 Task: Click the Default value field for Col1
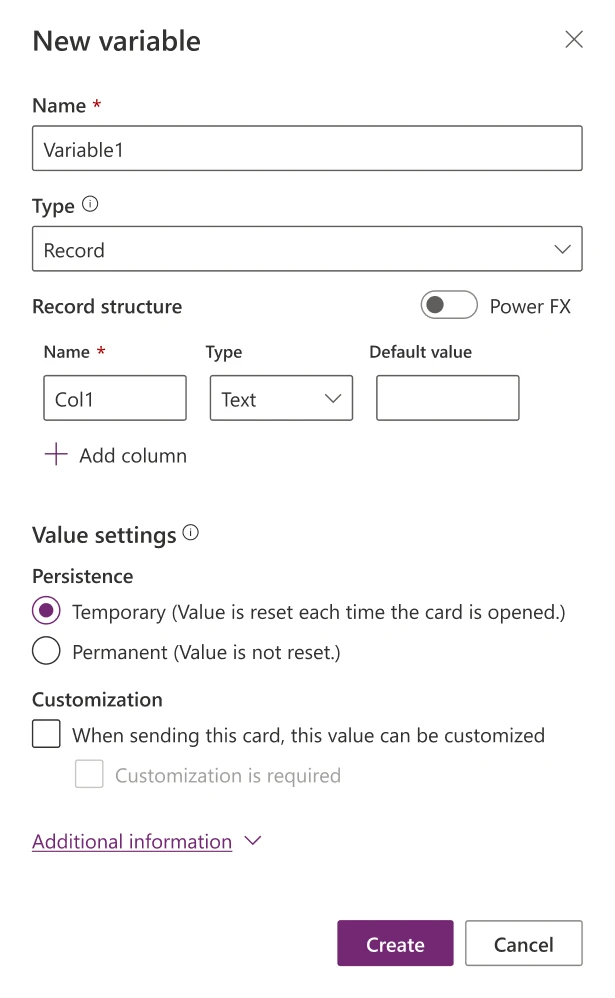(x=447, y=397)
